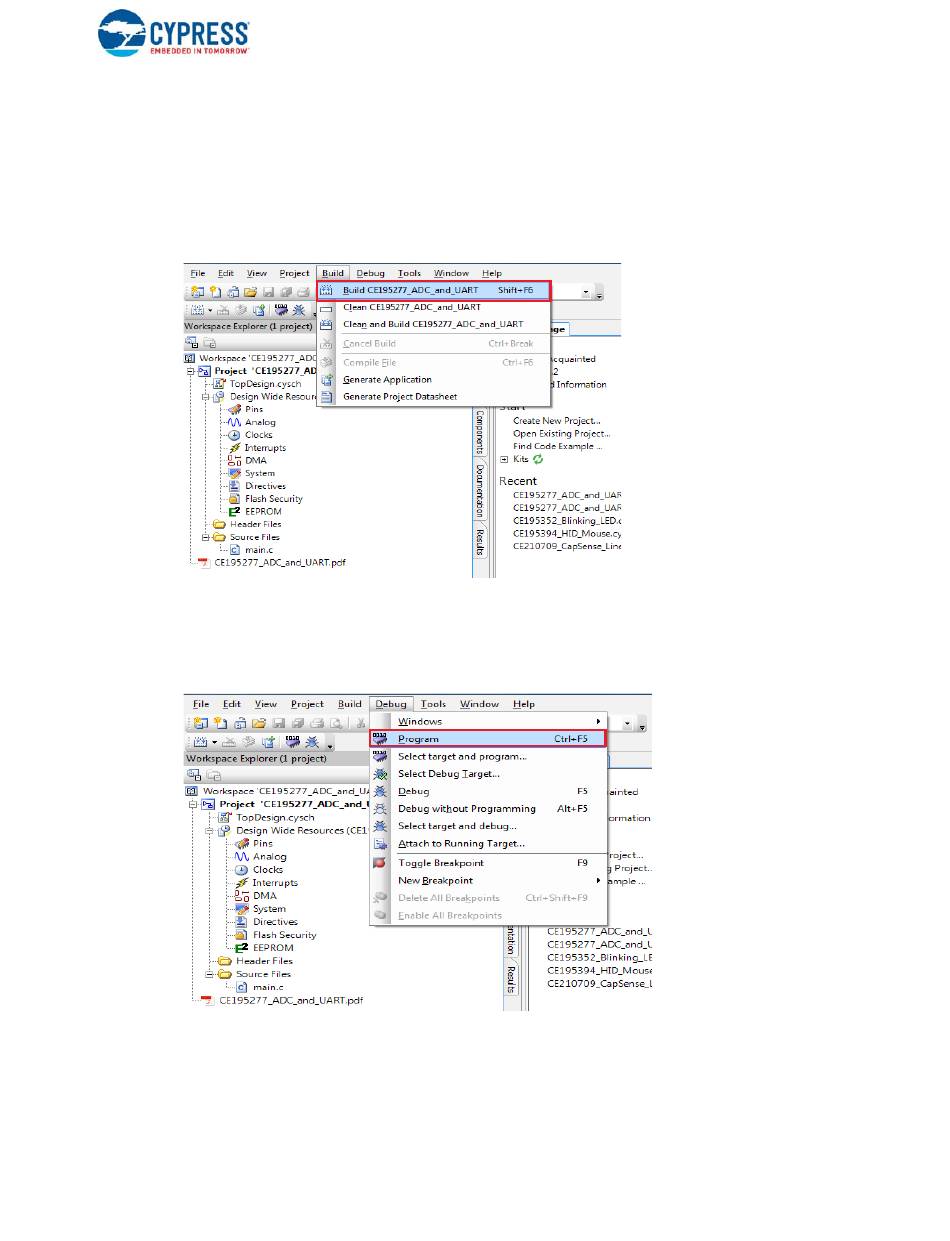Click the Select target and program chip icon
Image resolution: width=950 pixels, height=1241 pixels.
pyautogui.click(x=380, y=757)
